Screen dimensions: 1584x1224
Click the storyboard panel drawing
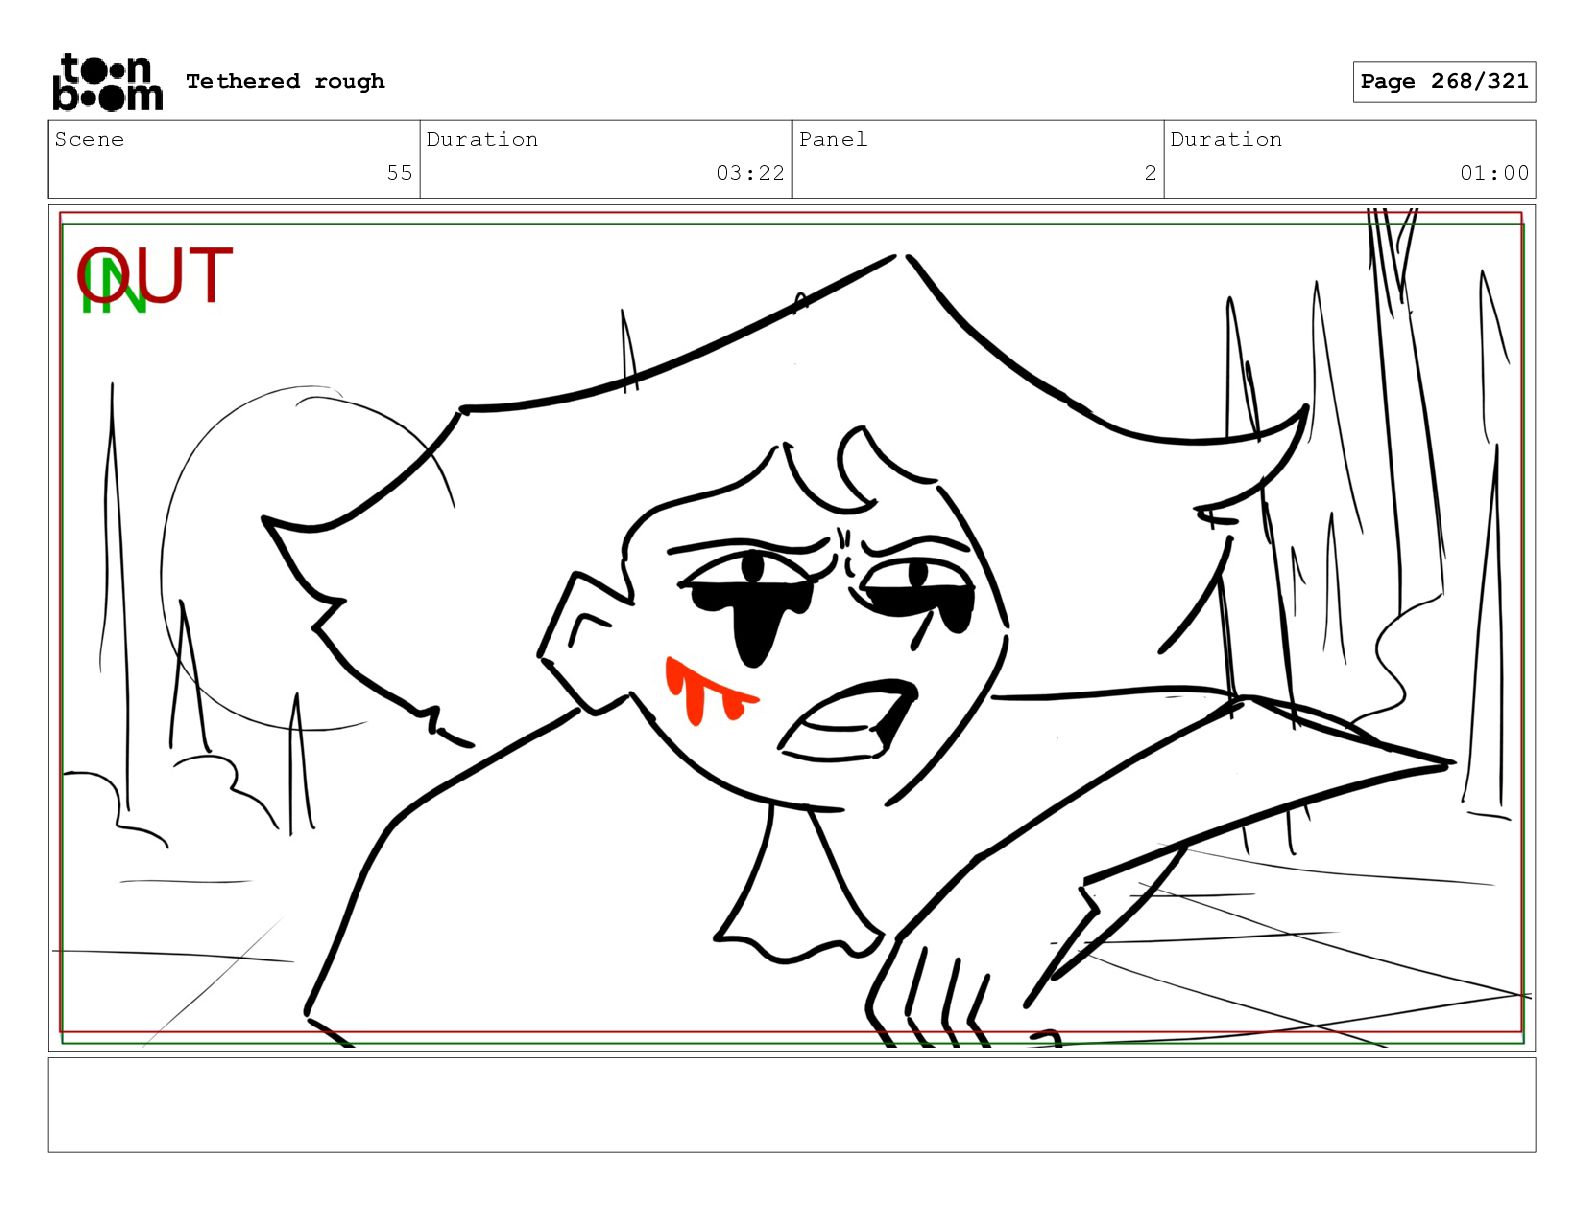(x=792, y=628)
